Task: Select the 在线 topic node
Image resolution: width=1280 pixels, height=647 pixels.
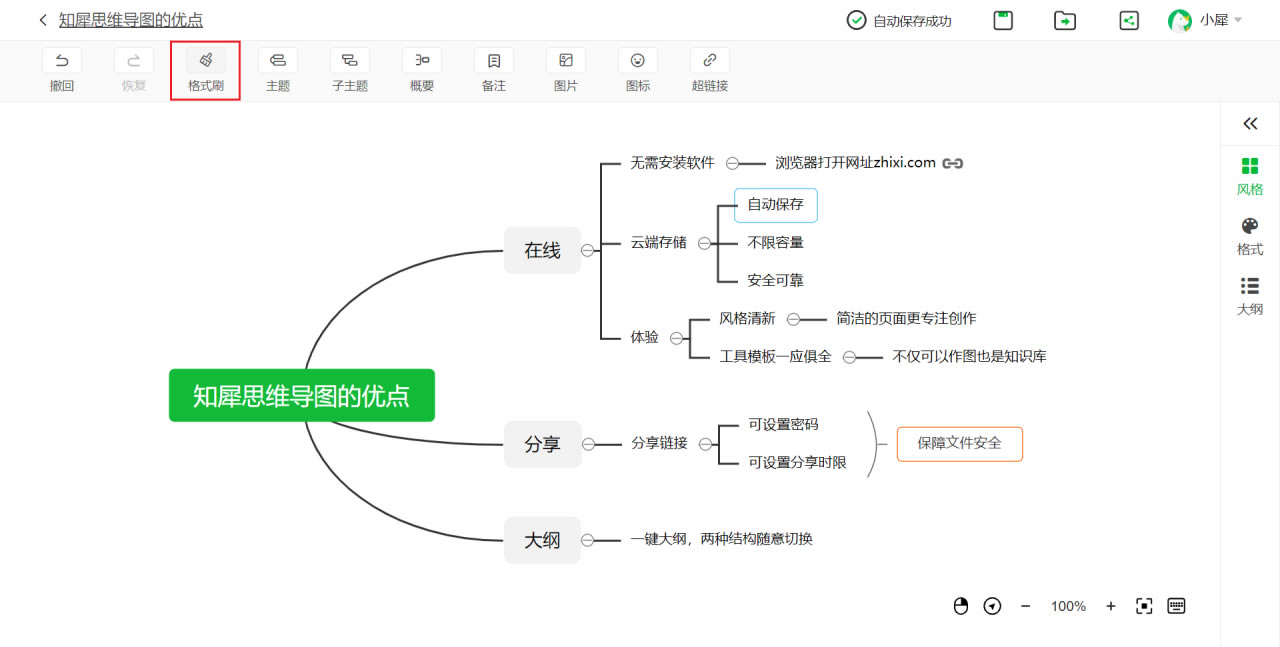Action: pos(542,250)
